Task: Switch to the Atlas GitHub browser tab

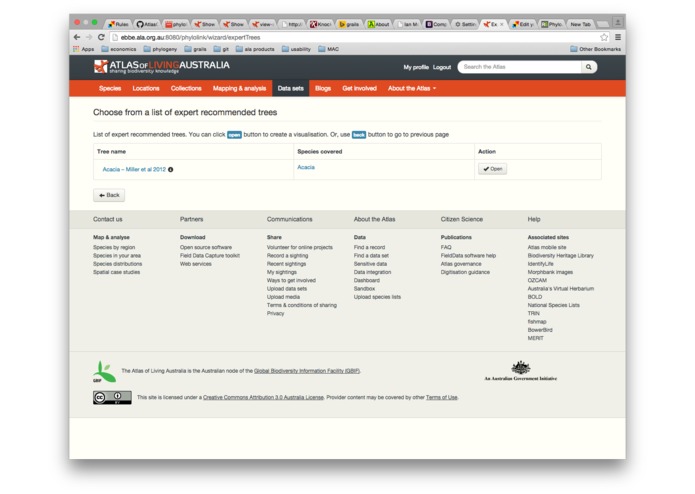Action: pos(147,24)
